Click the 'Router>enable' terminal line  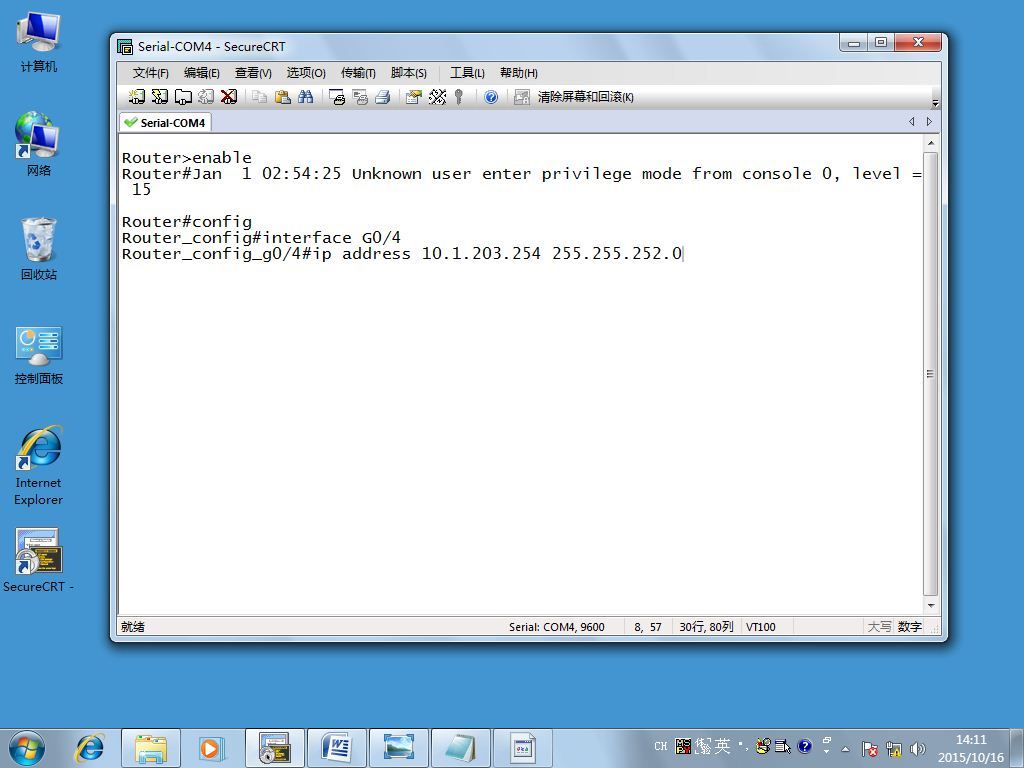187,157
